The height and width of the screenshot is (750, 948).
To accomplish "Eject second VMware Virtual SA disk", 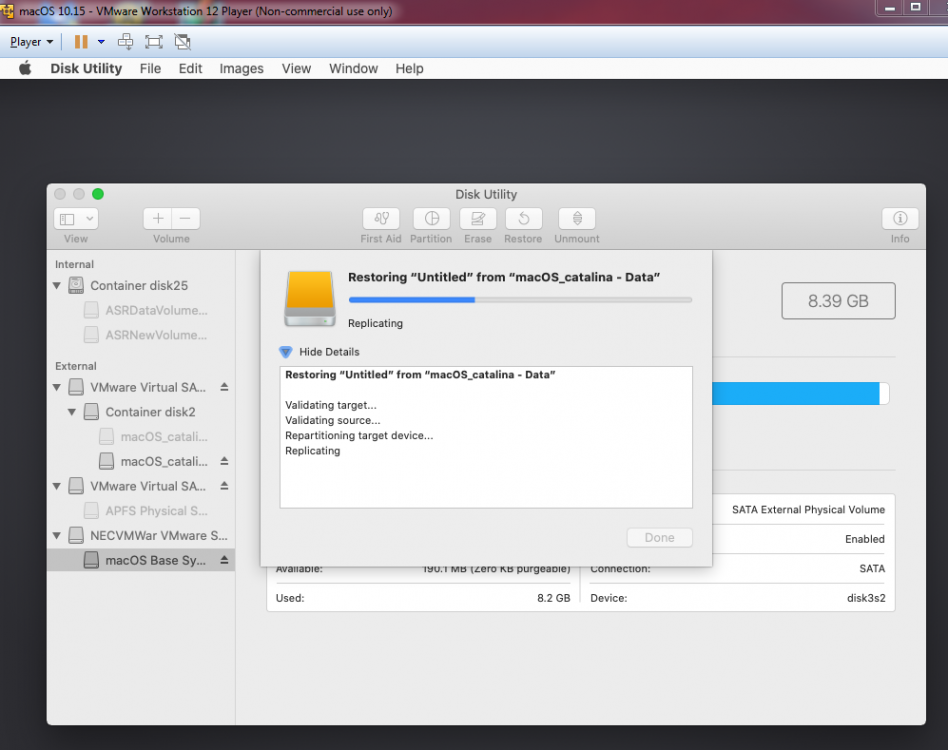I will click(224, 486).
